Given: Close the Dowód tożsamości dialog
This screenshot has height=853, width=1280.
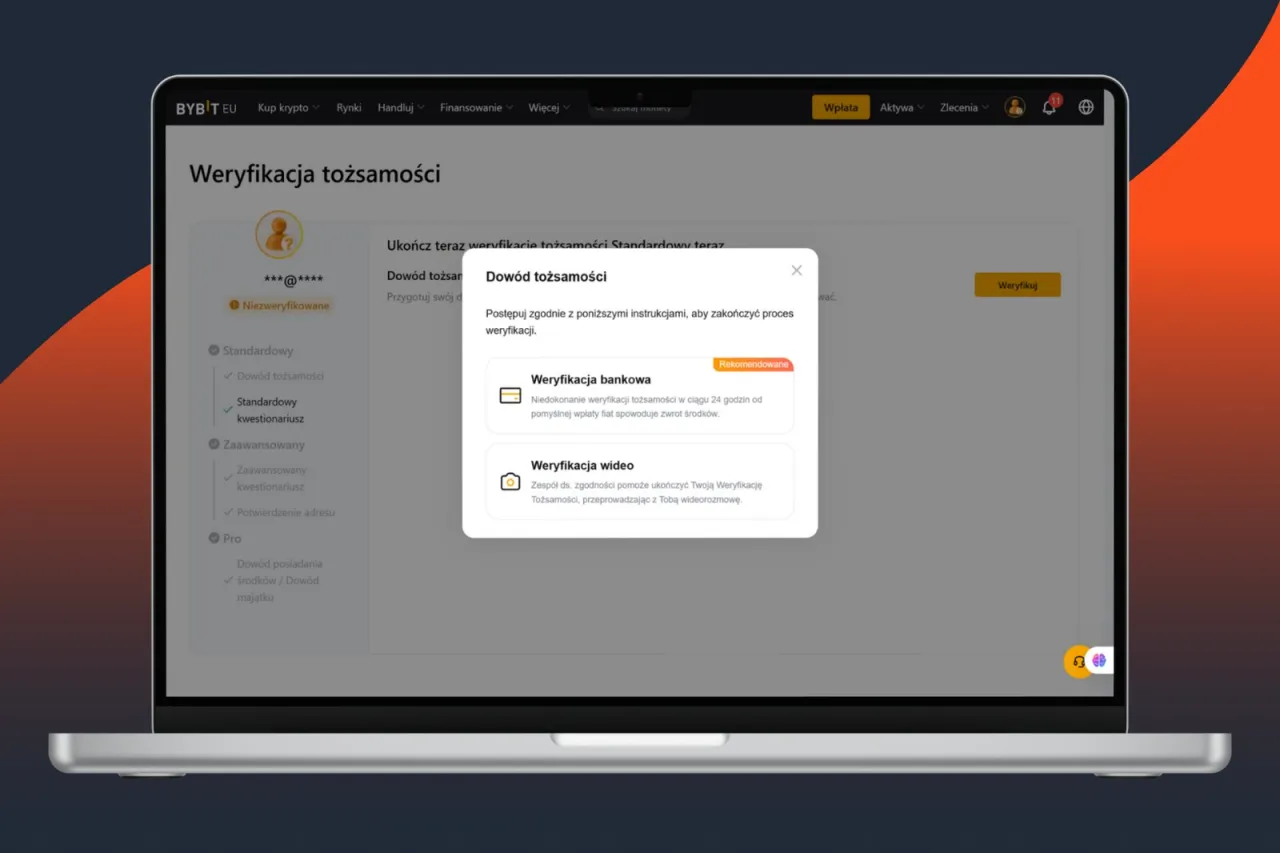Looking at the screenshot, I should 796,270.
